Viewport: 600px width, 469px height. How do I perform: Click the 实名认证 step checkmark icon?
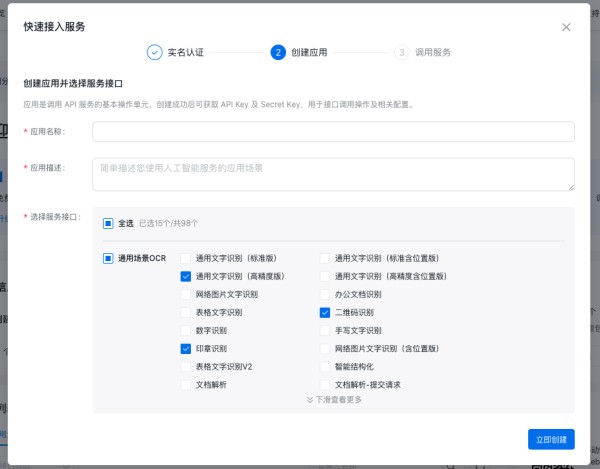coord(154,52)
